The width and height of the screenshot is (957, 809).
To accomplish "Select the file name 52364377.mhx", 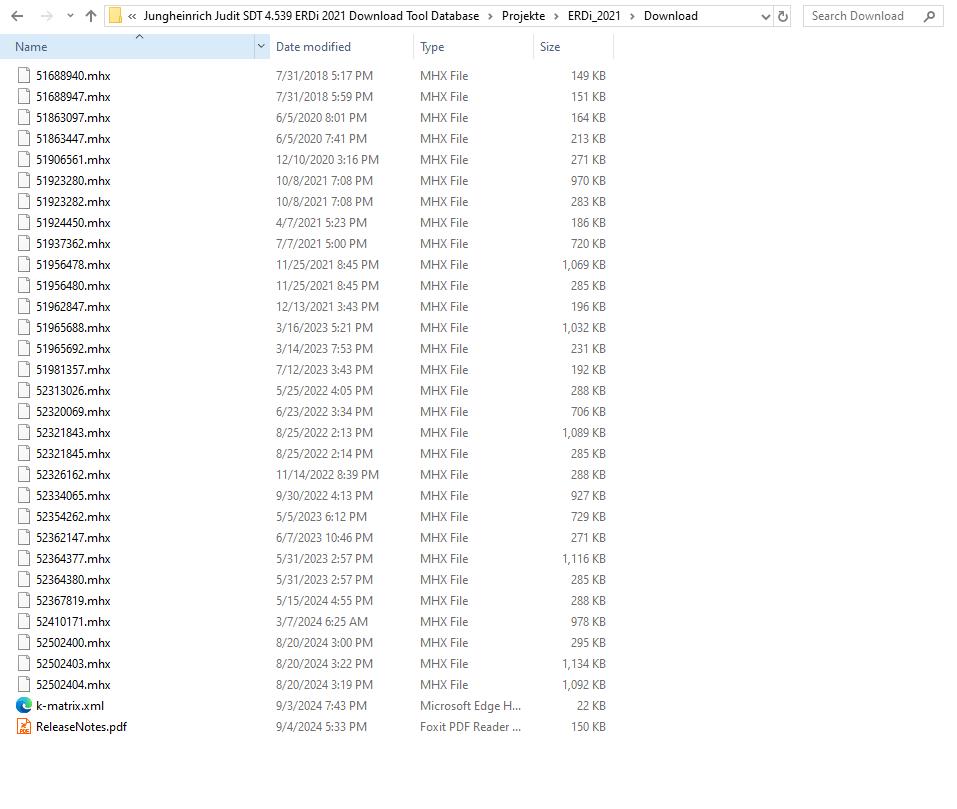I will (x=73, y=558).
